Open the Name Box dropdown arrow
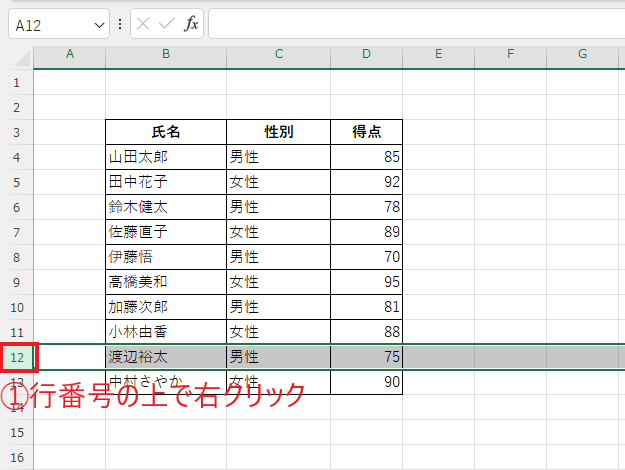625x470 pixels. tap(99, 26)
